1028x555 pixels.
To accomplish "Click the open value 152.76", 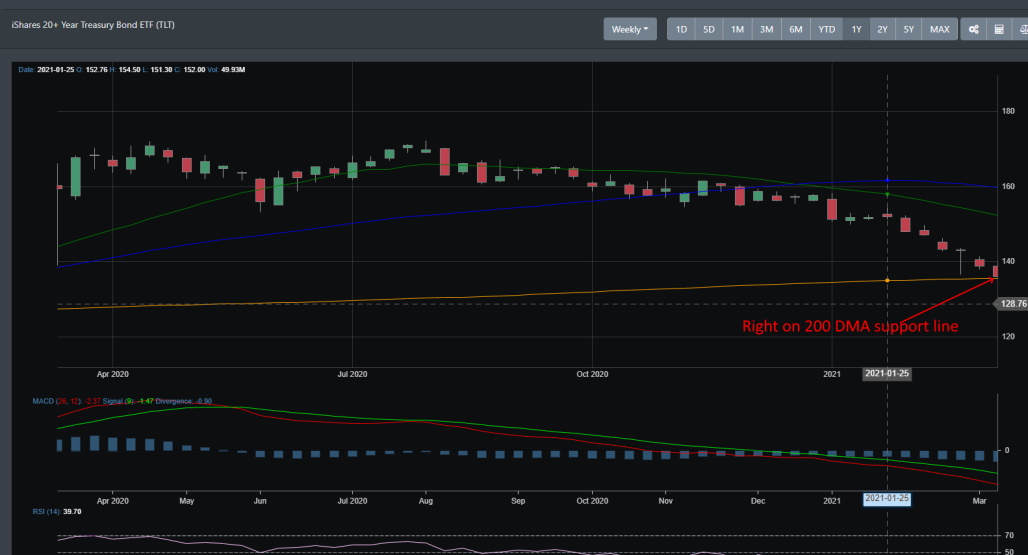I will coord(96,69).
